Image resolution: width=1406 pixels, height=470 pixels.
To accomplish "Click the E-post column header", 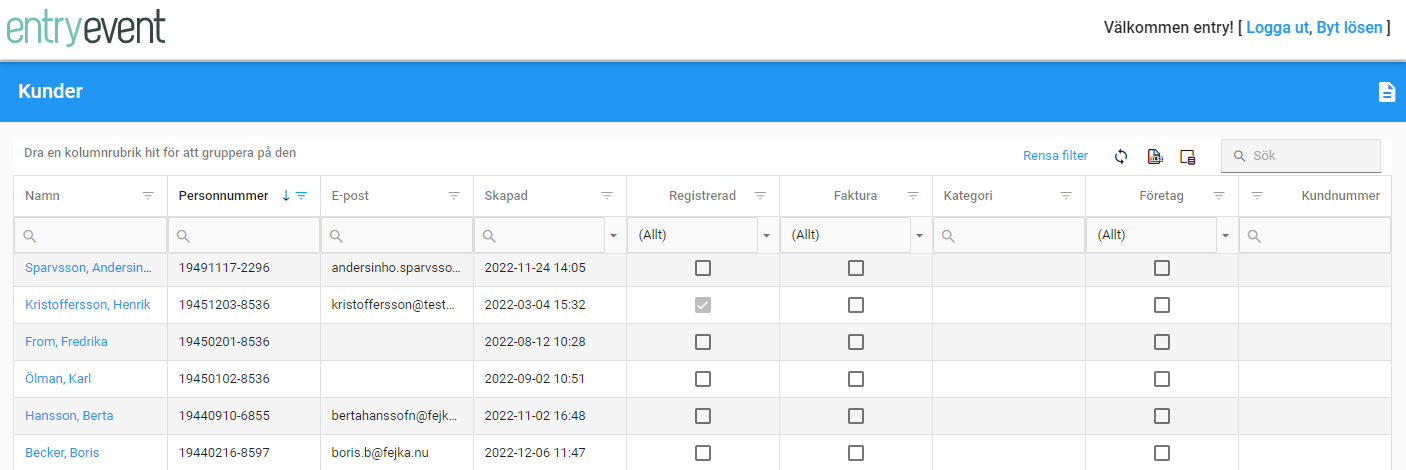I will [x=351, y=196].
